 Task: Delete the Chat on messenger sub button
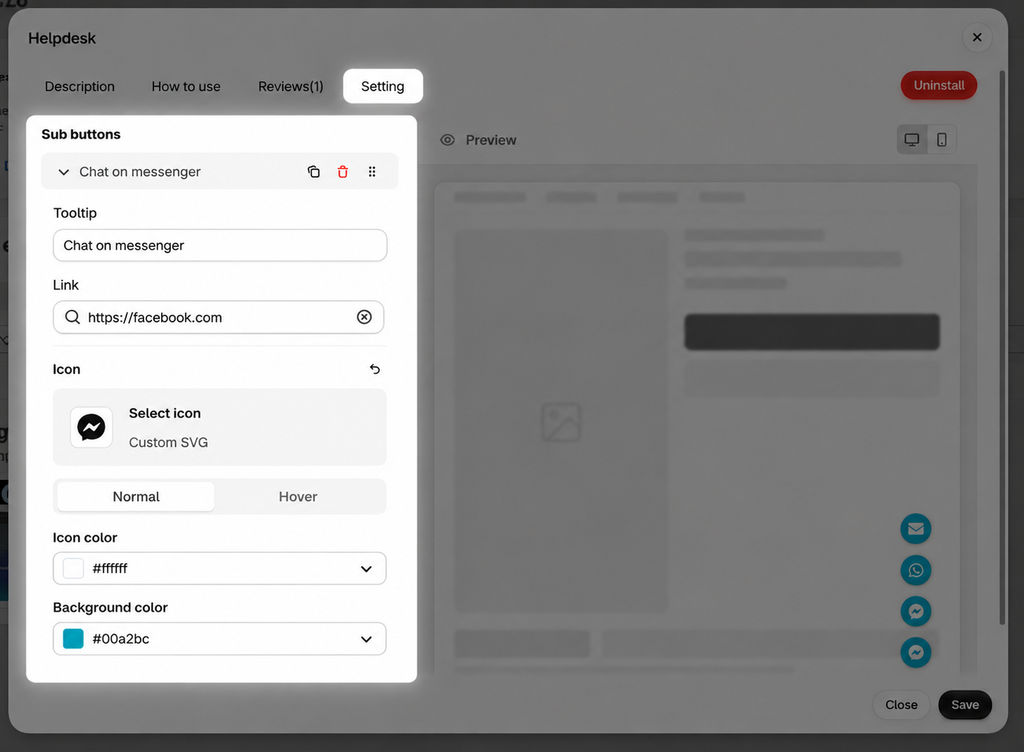point(343,172)
